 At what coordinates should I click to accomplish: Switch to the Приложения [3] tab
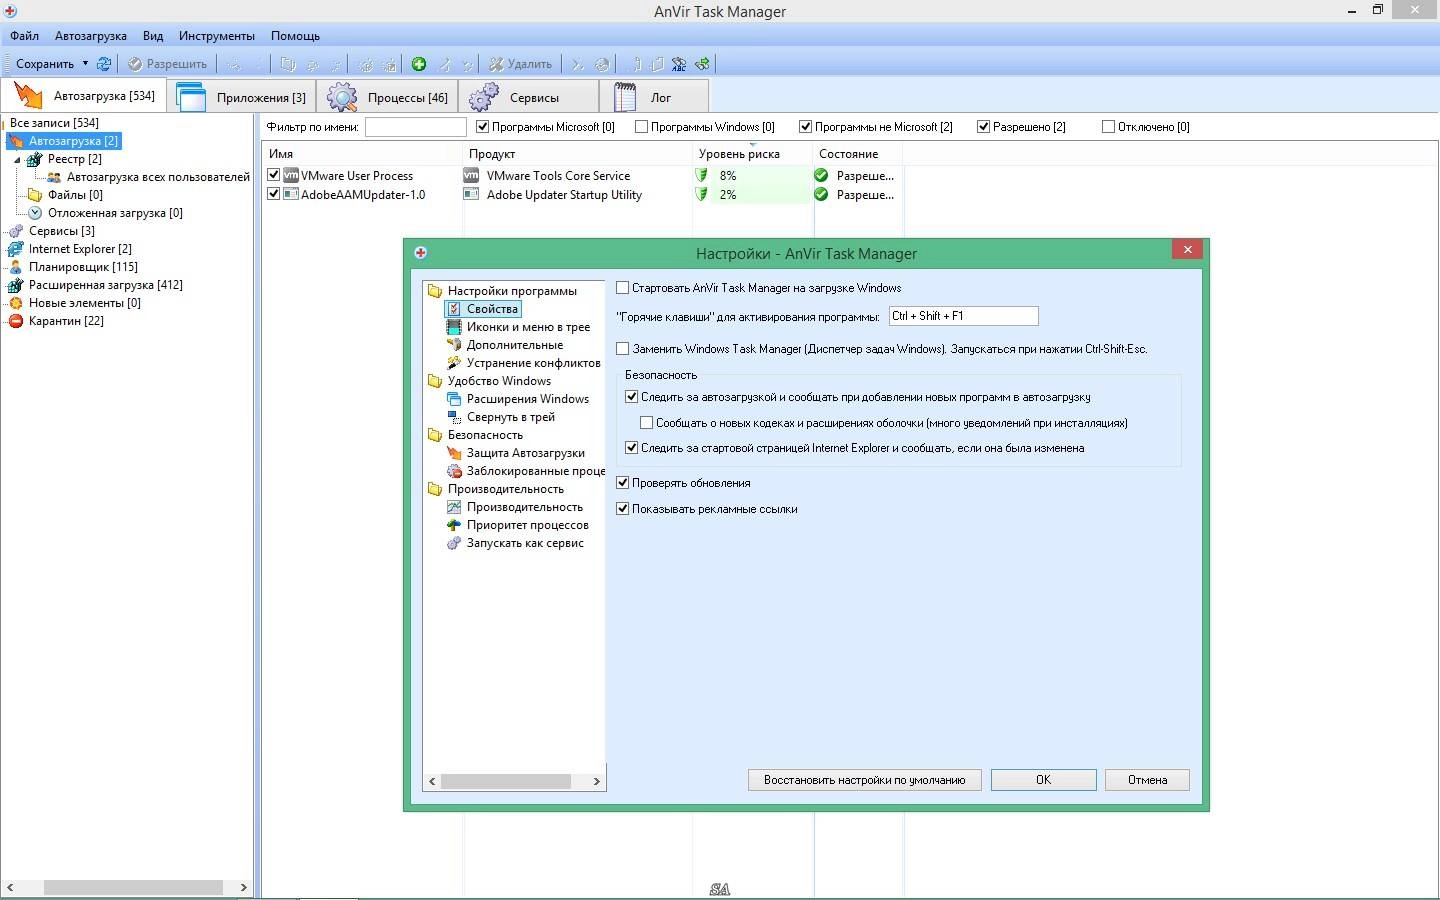pyautogui.click(x=243, y=97)
